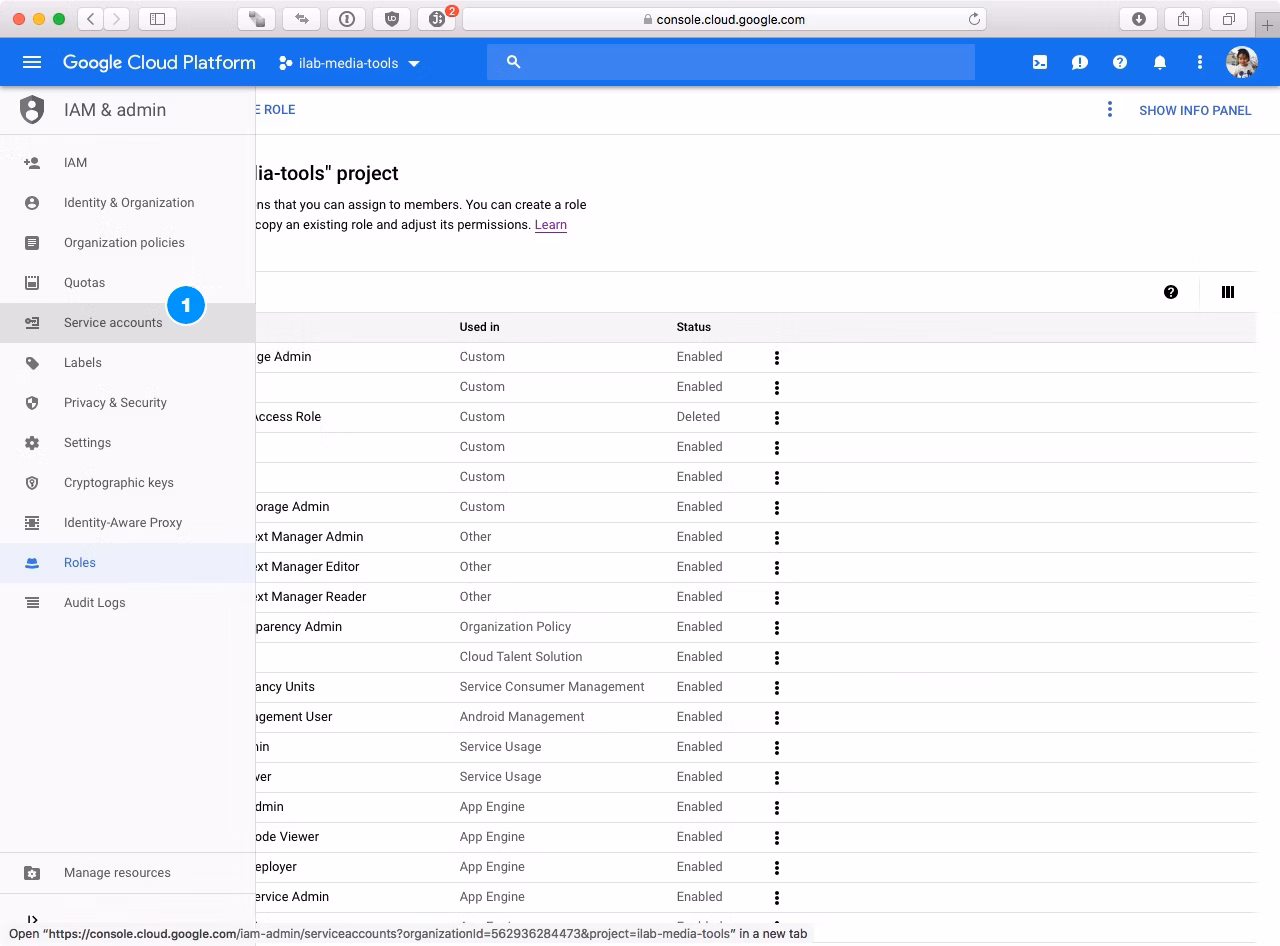Open the header settings three-dot menu

tap(1200, 62)
